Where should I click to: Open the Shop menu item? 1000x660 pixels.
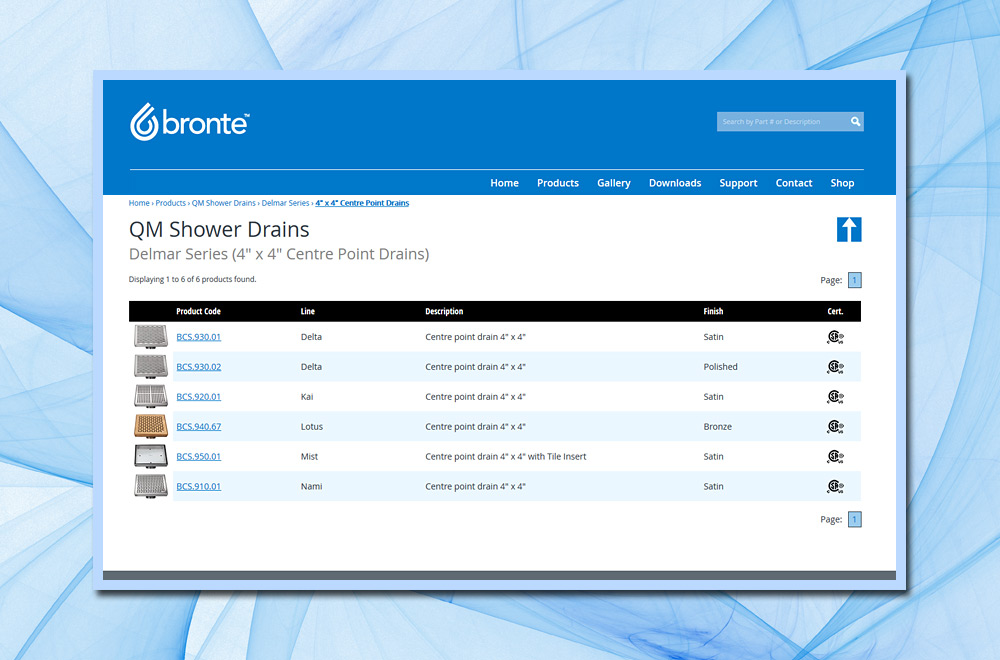click(842, 183)
